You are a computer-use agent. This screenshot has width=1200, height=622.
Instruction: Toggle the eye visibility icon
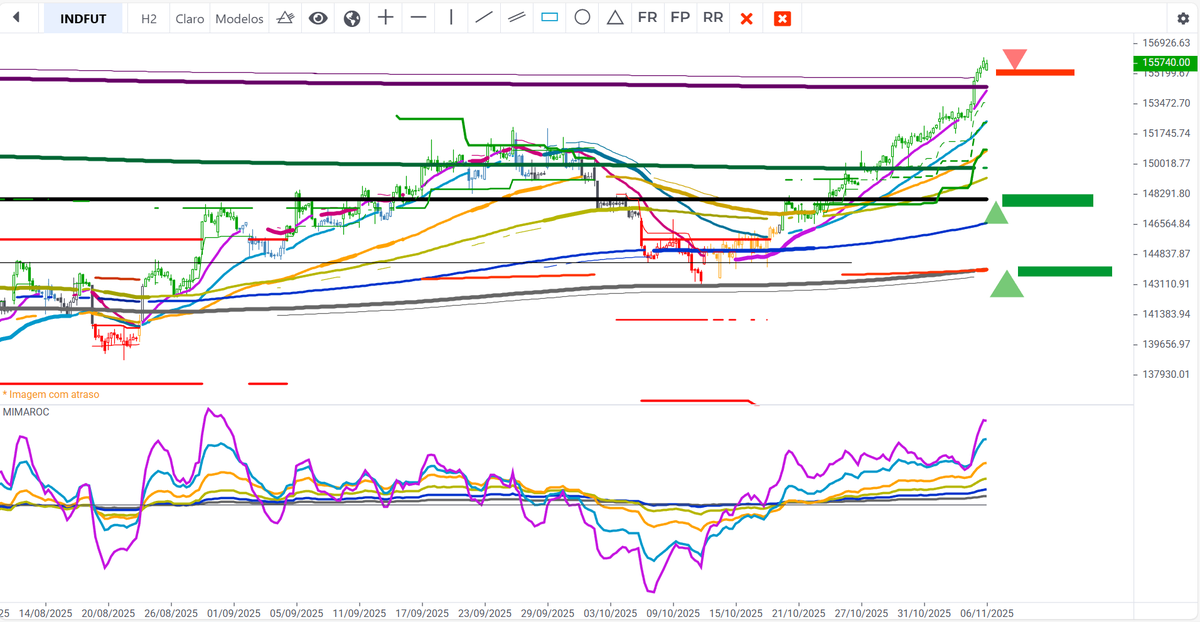pos(318,18)
